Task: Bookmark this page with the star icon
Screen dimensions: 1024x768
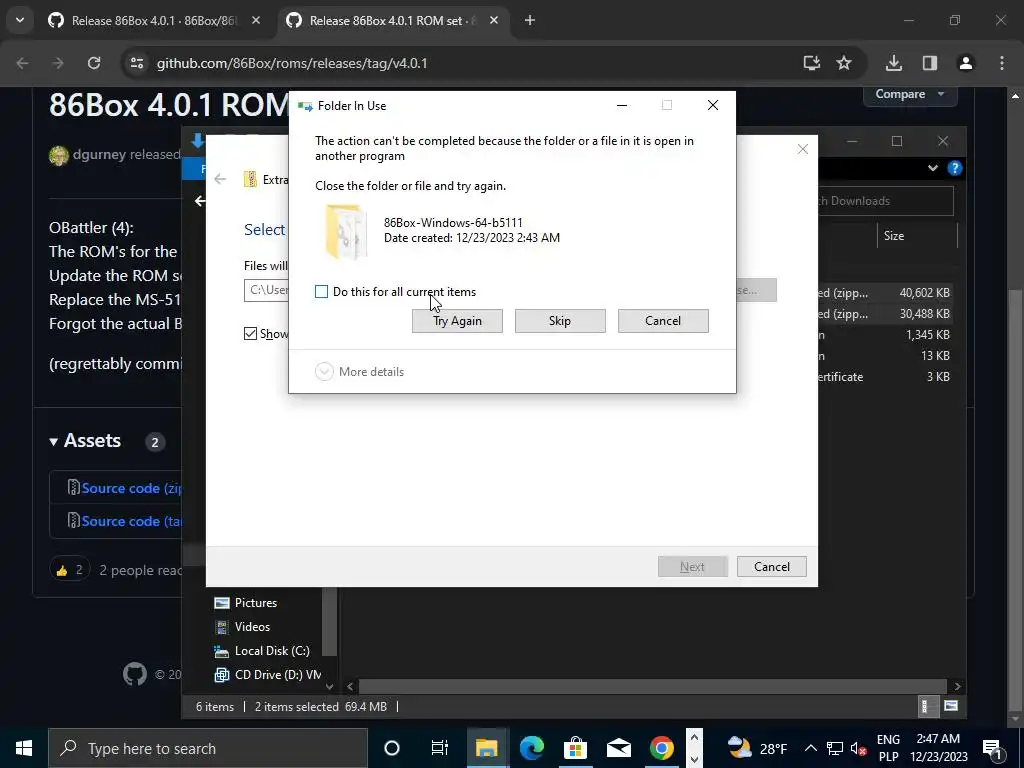Action: (844, 63)
